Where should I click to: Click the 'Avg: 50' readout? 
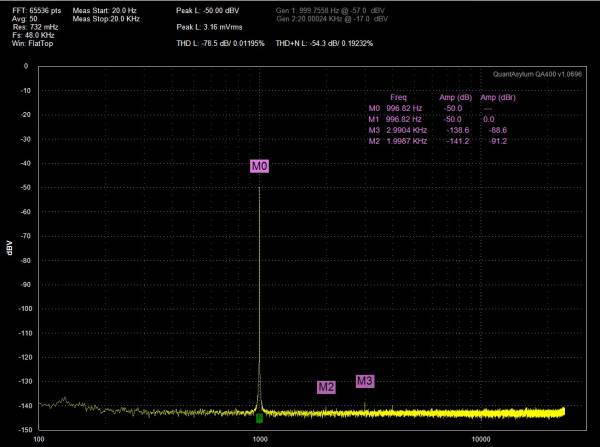[24, 19]
